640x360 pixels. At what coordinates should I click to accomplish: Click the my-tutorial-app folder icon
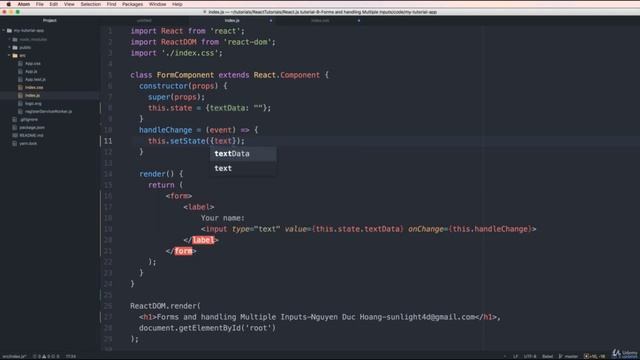pos(9,31)
